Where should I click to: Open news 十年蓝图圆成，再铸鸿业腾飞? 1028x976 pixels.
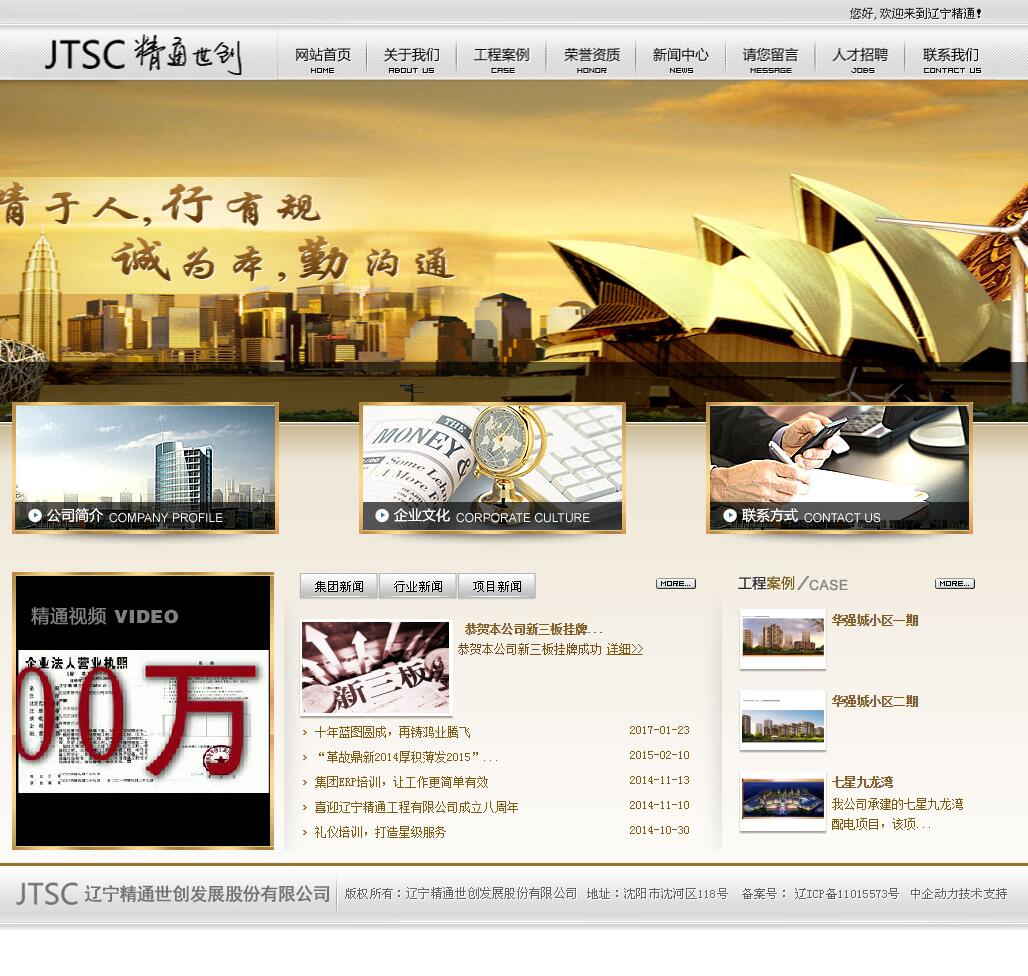(392, 732)
